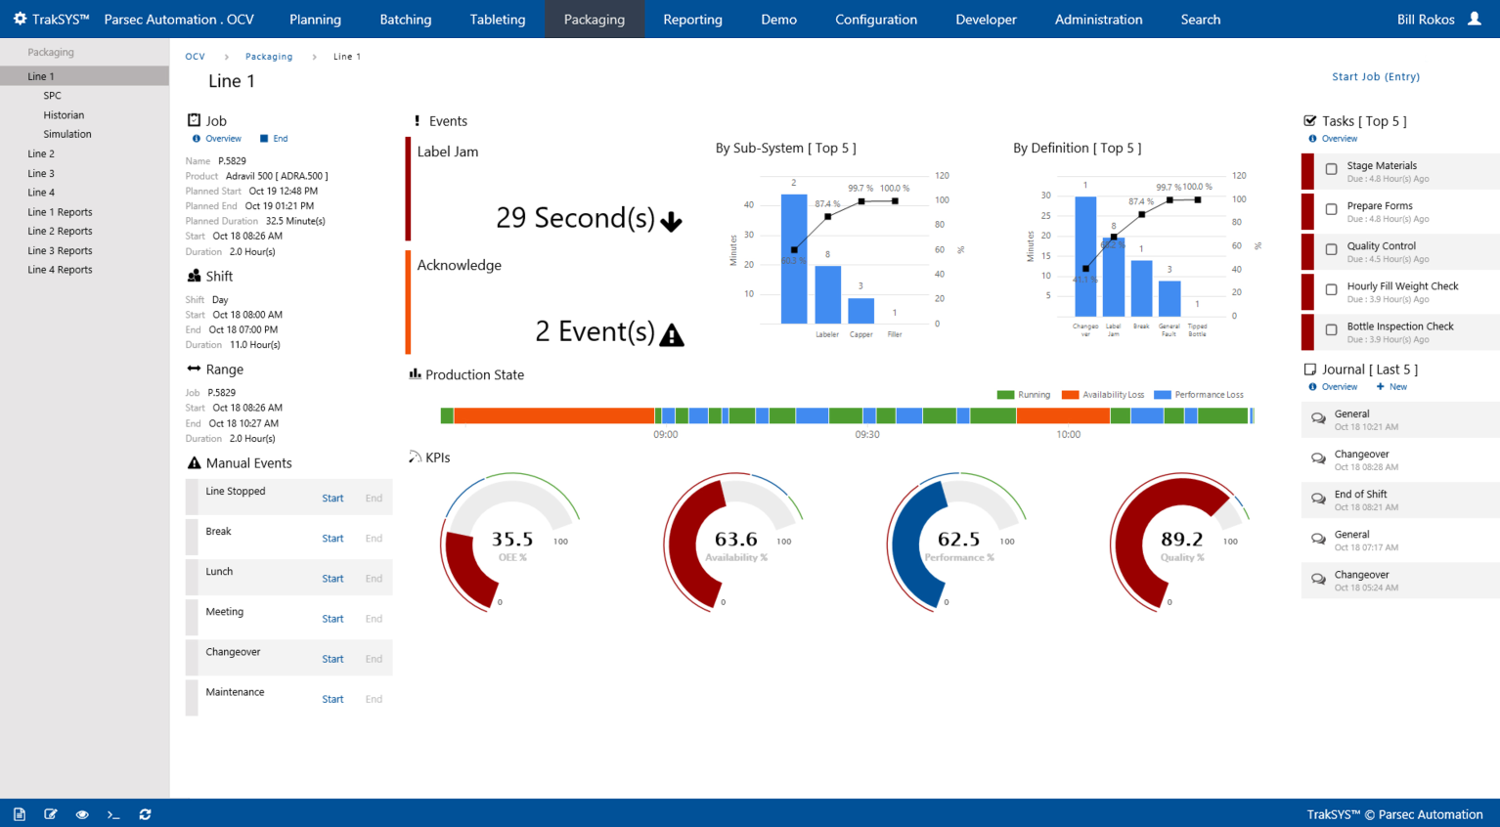Open the console prompt icon in footer

[113, 814]
